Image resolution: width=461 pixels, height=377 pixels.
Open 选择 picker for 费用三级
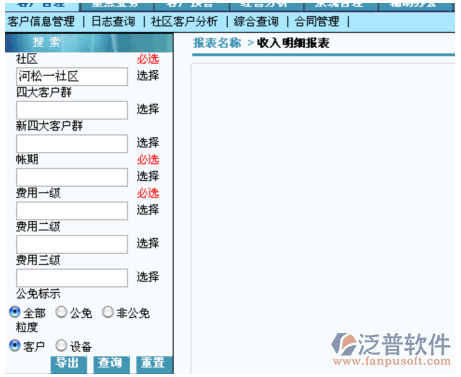pos(148,277)
